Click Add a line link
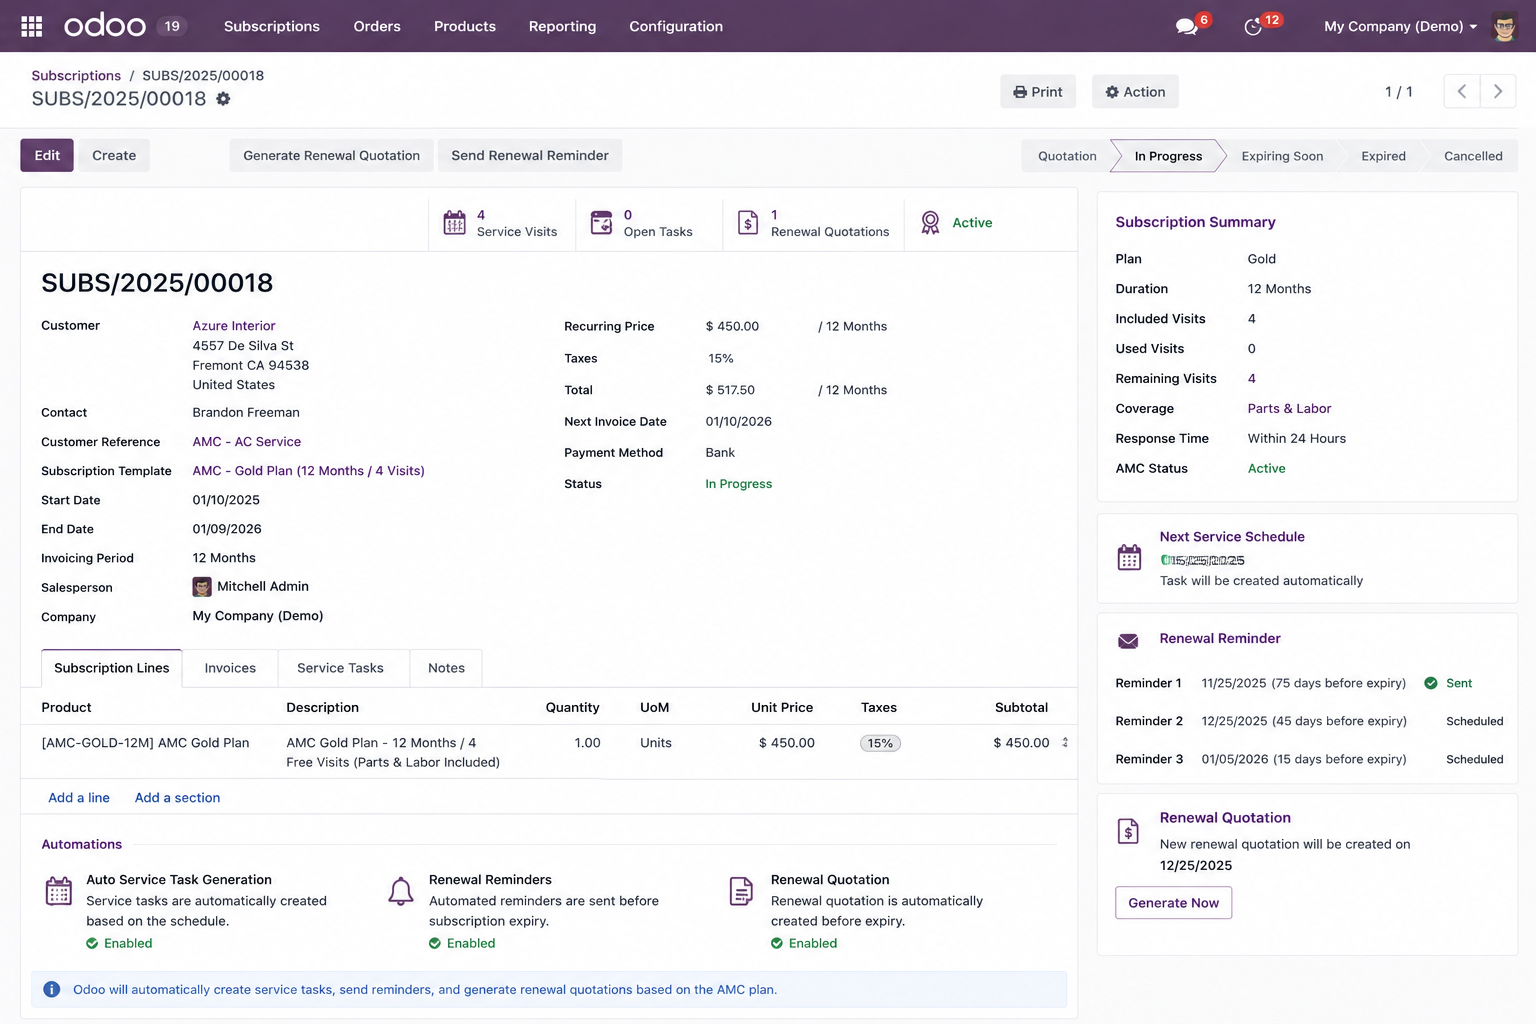This screenshot has height=1024, width=1536. coord(79,798)
